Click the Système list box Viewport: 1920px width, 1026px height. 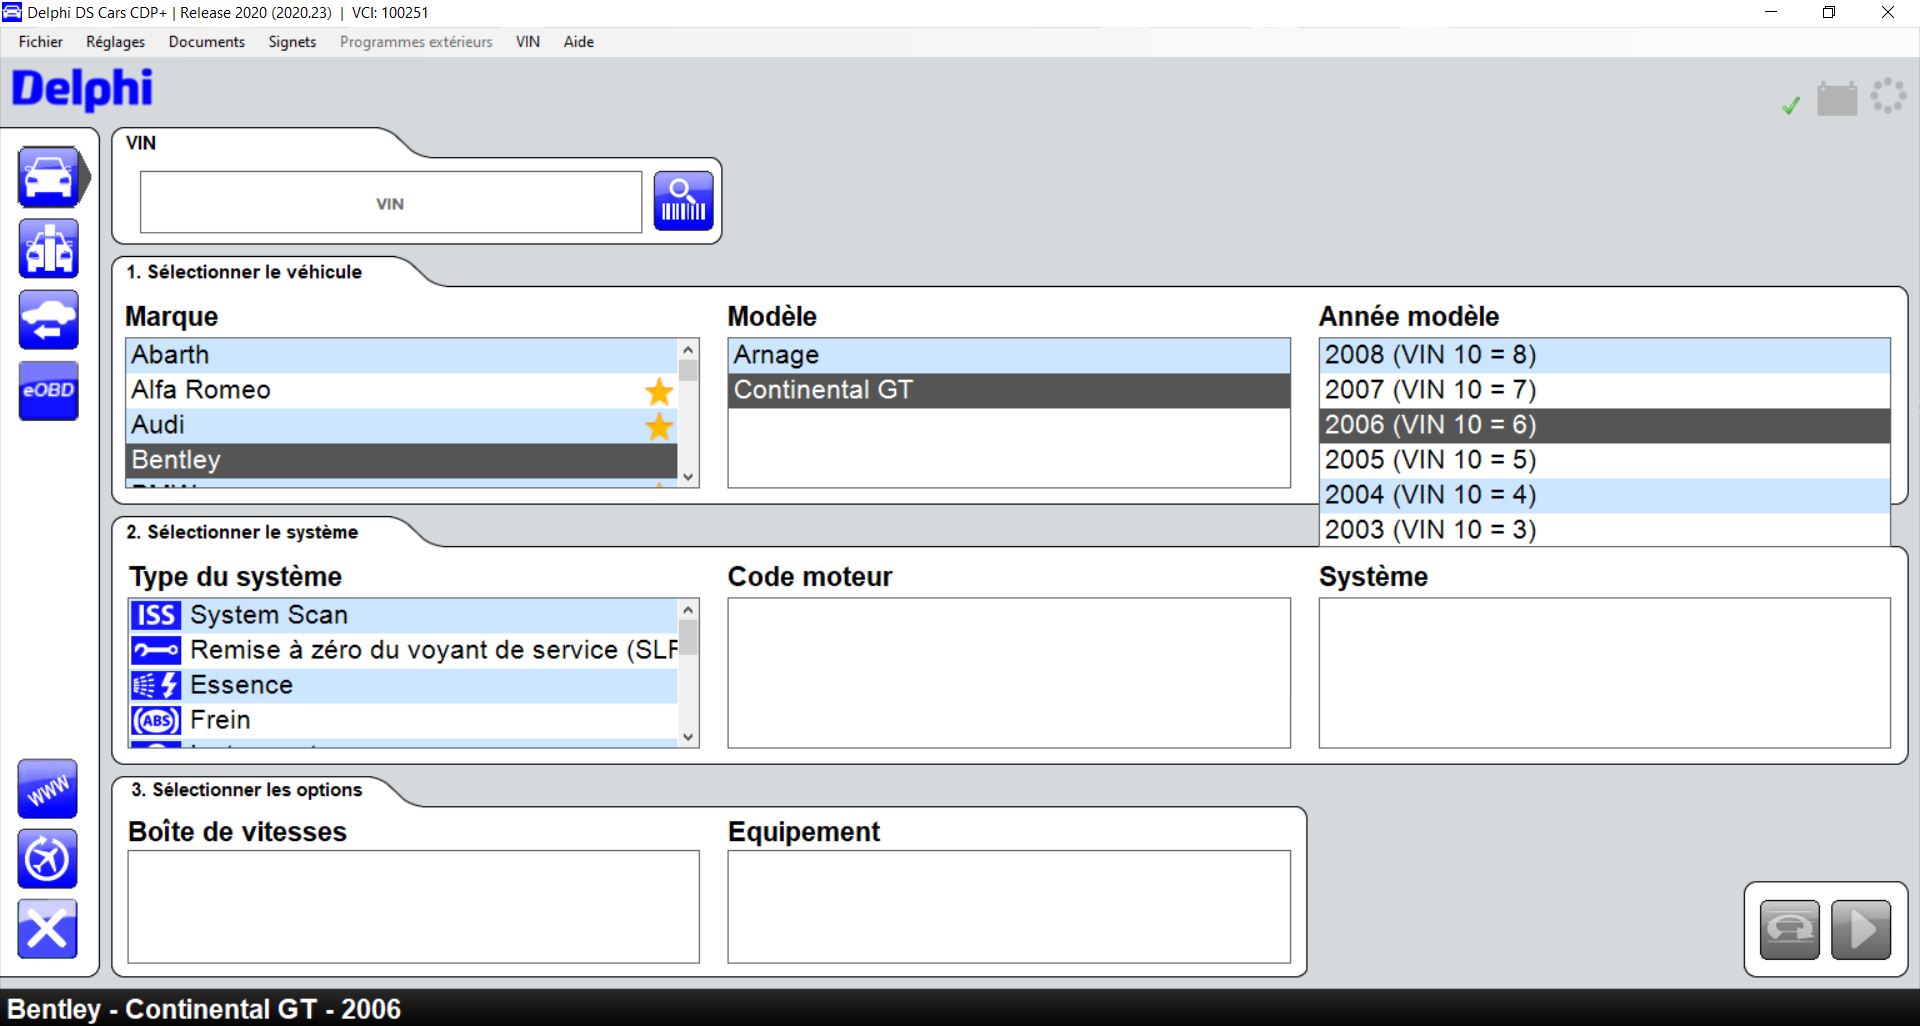coord(1605,673)
